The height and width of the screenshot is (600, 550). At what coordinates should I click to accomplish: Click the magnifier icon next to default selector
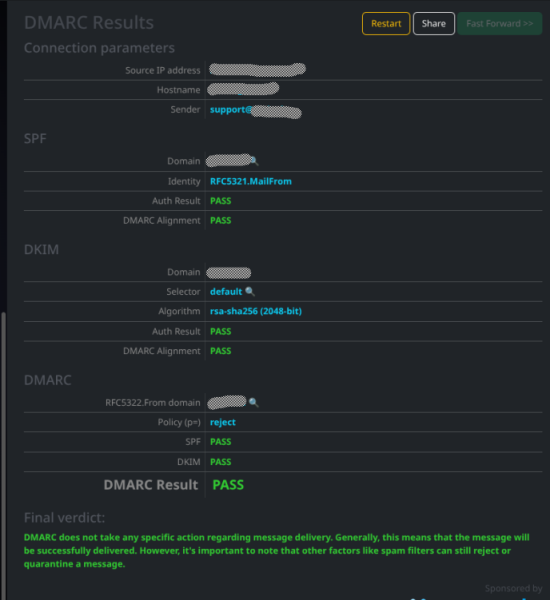[x=250, y=292]
